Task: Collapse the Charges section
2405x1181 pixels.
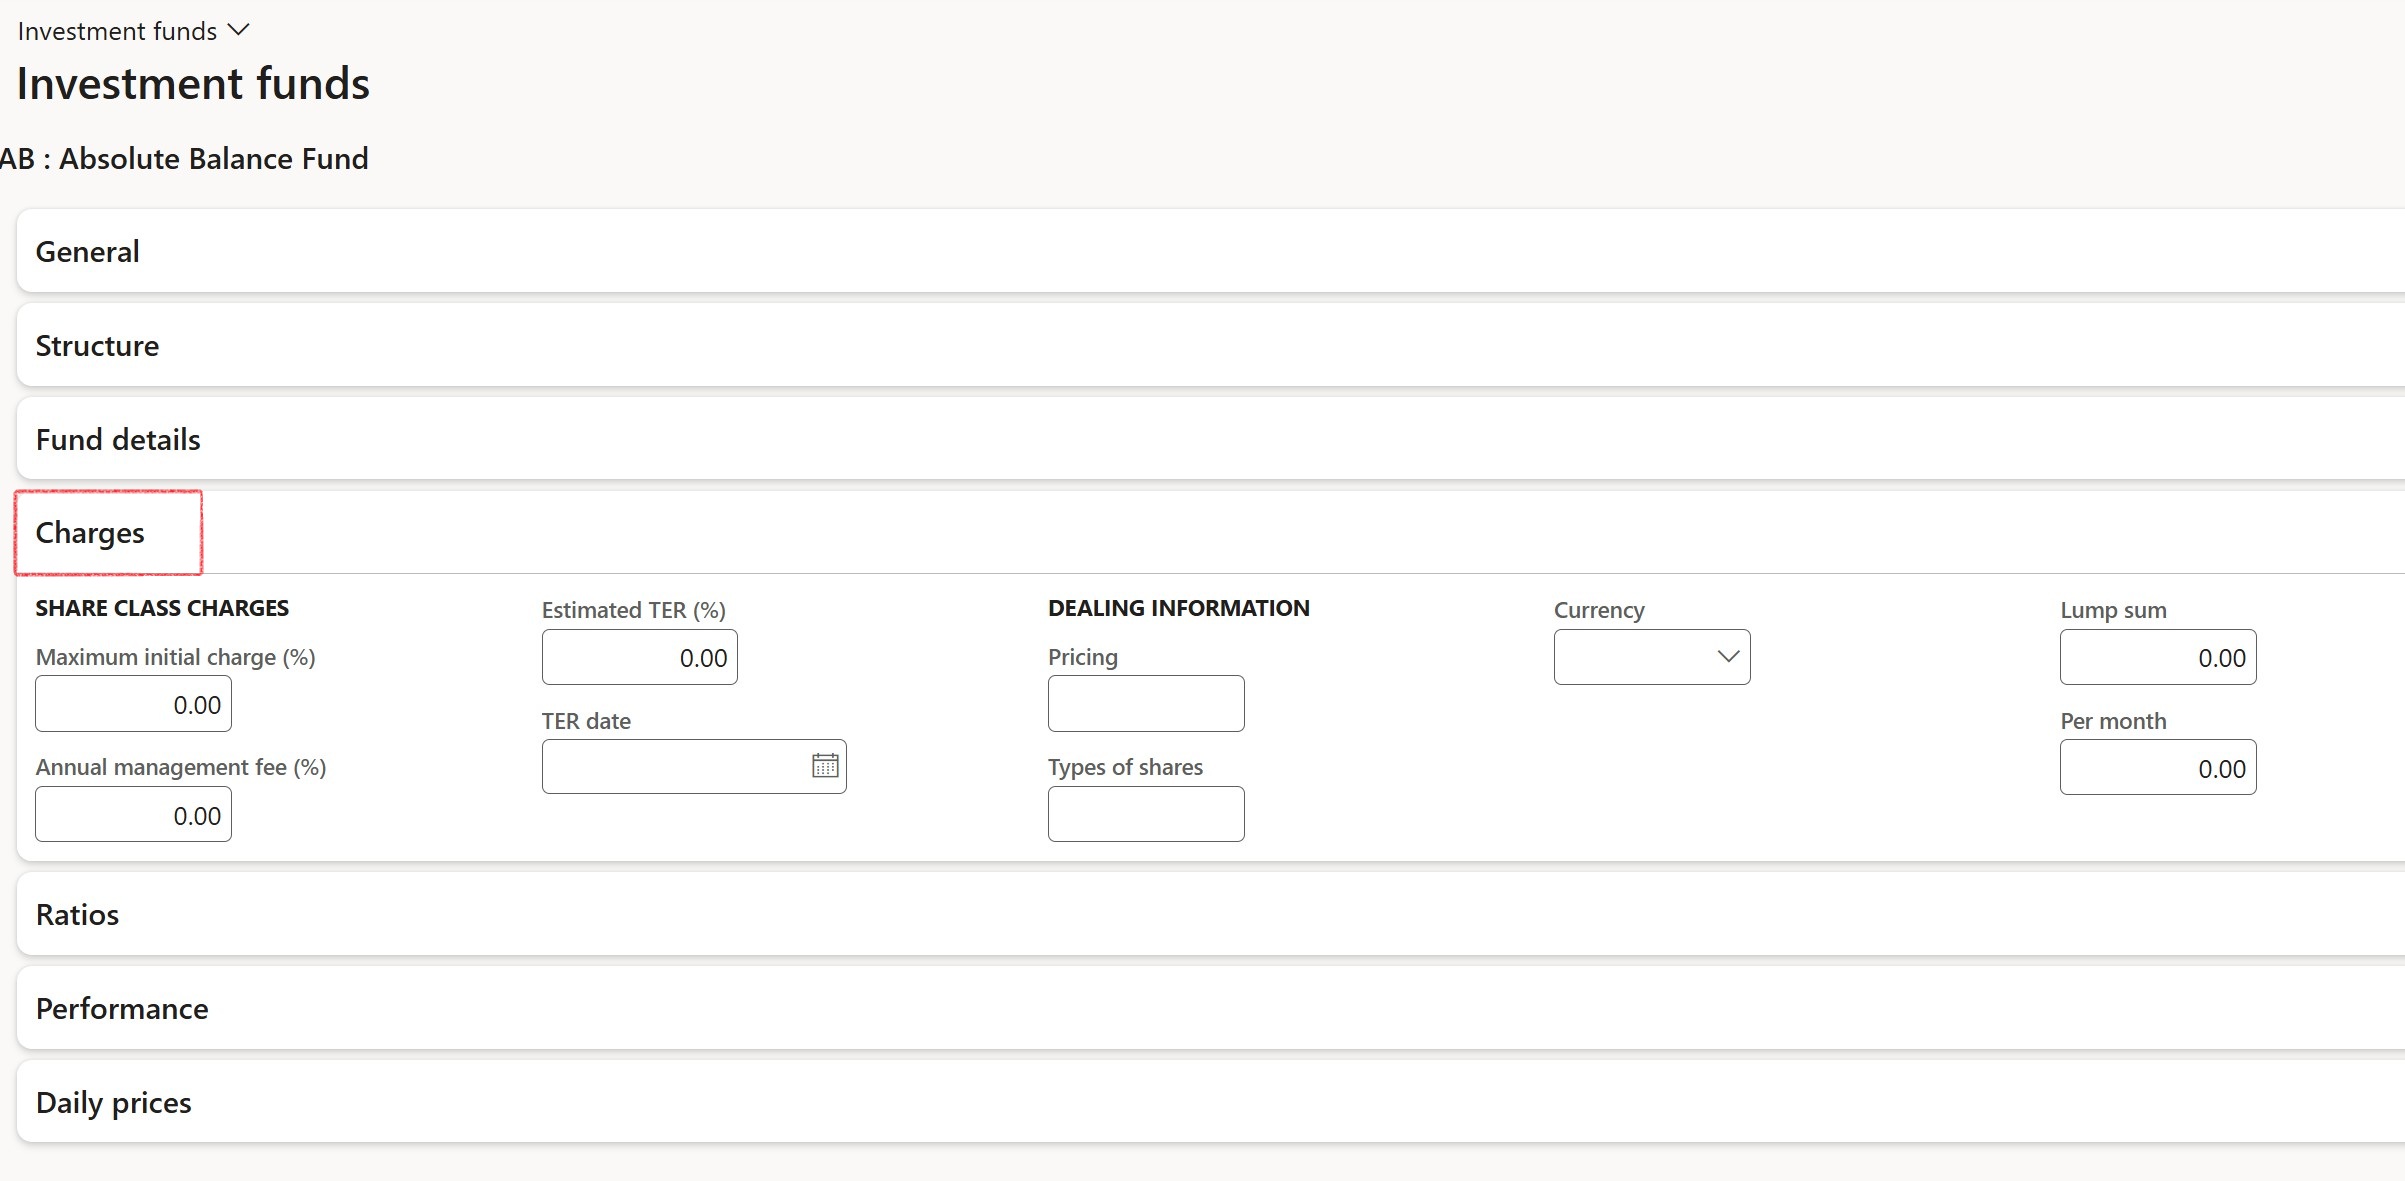Action: (x=1210, y=533)
